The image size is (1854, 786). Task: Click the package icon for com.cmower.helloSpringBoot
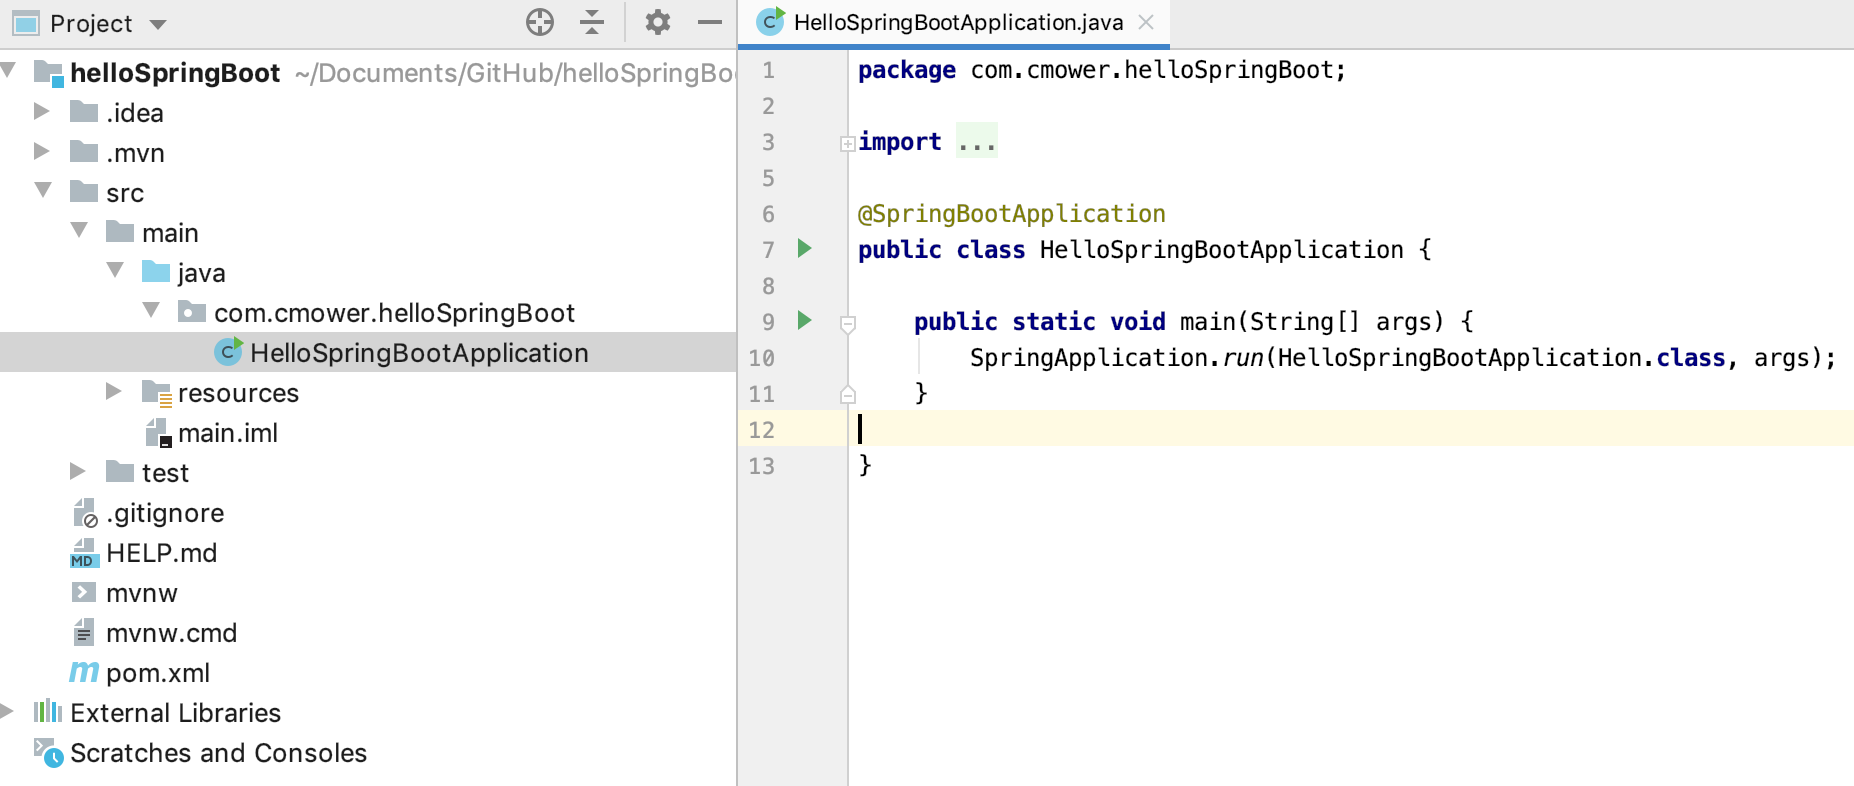[x=192, y=311]
